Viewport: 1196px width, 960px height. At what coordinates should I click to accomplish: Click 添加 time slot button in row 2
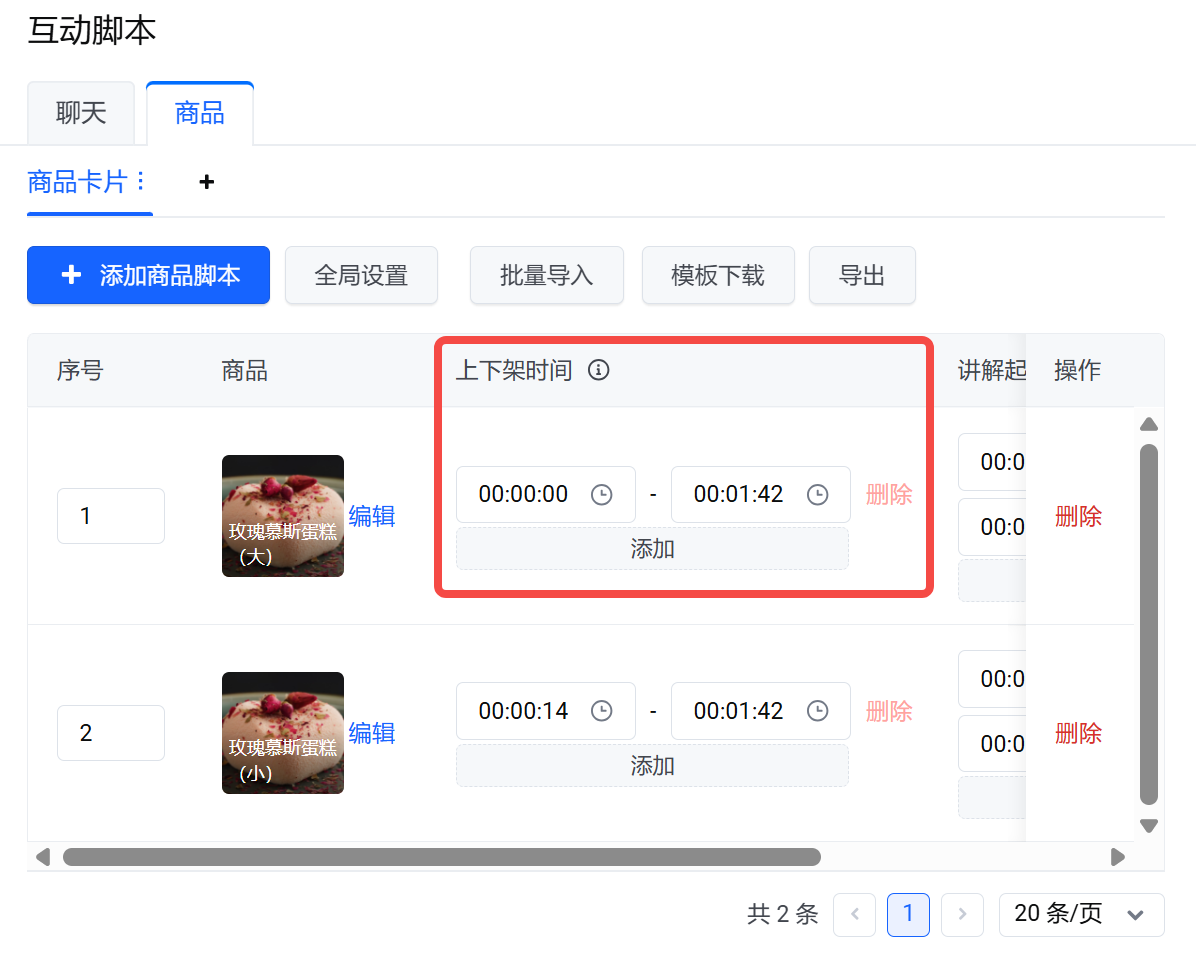pyautogui.click(x=652, y=766)
